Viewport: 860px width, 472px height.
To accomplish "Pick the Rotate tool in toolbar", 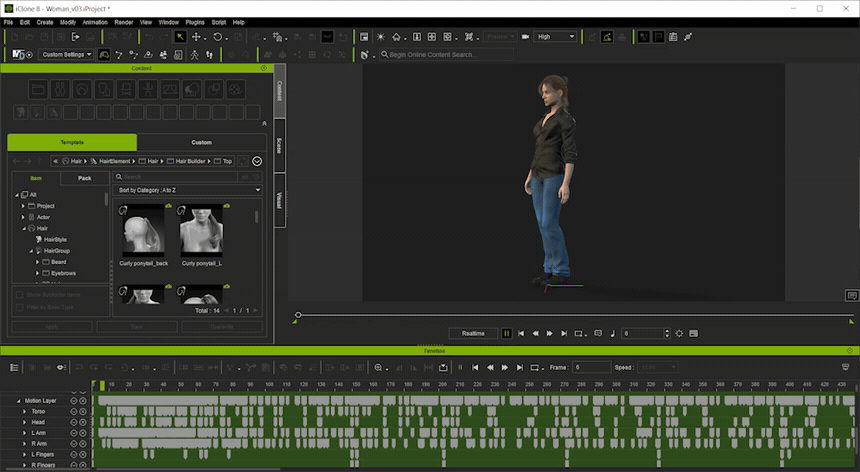I will 217,37.
